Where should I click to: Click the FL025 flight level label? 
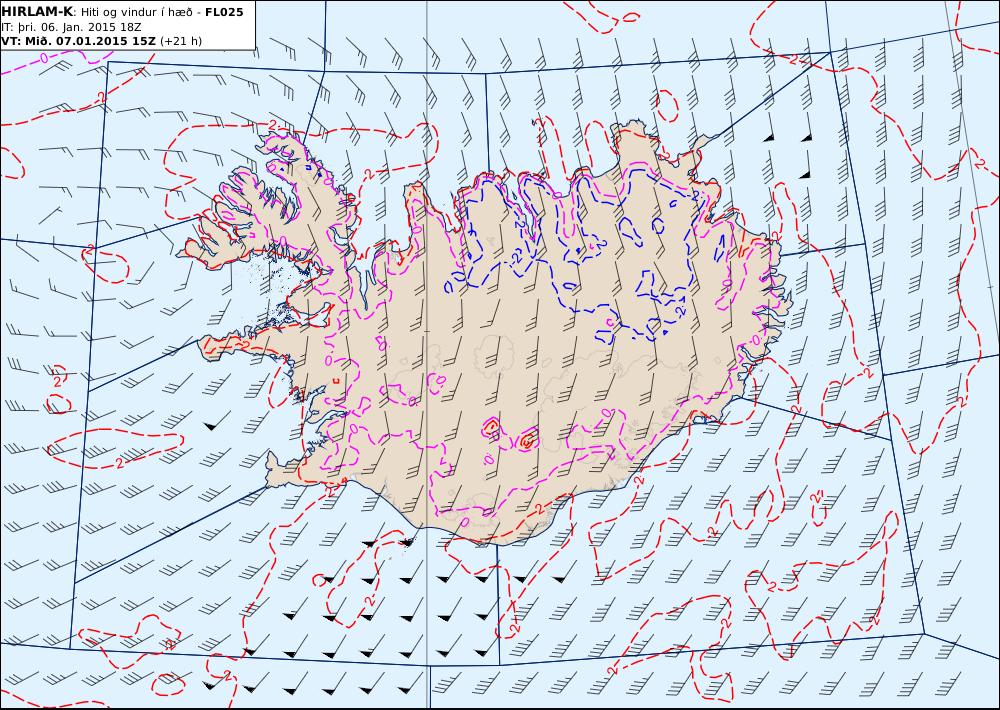(x=224, y=12)
